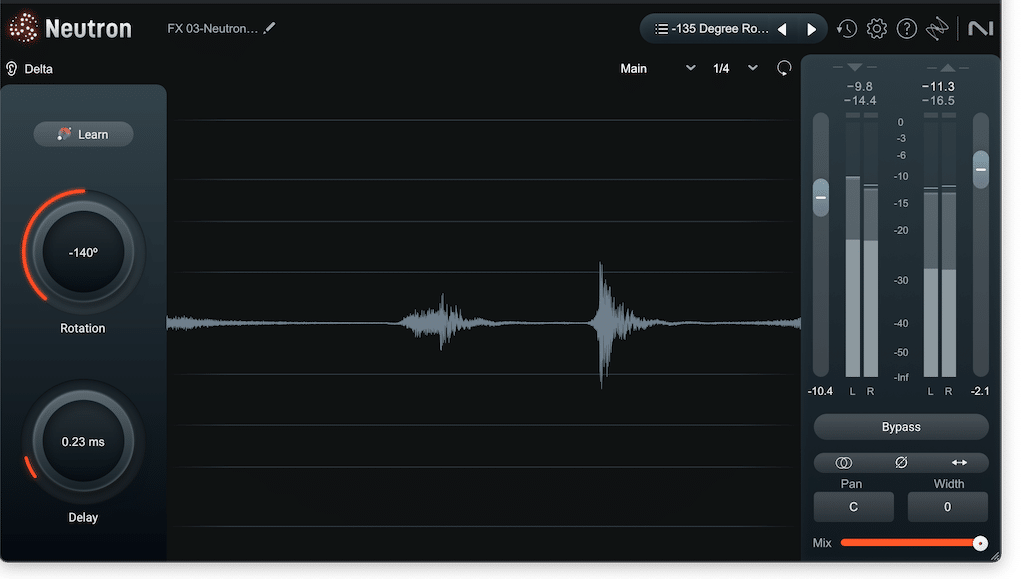
Task: Click the output peak reading -11.3
Action: (x=938, y=86)
